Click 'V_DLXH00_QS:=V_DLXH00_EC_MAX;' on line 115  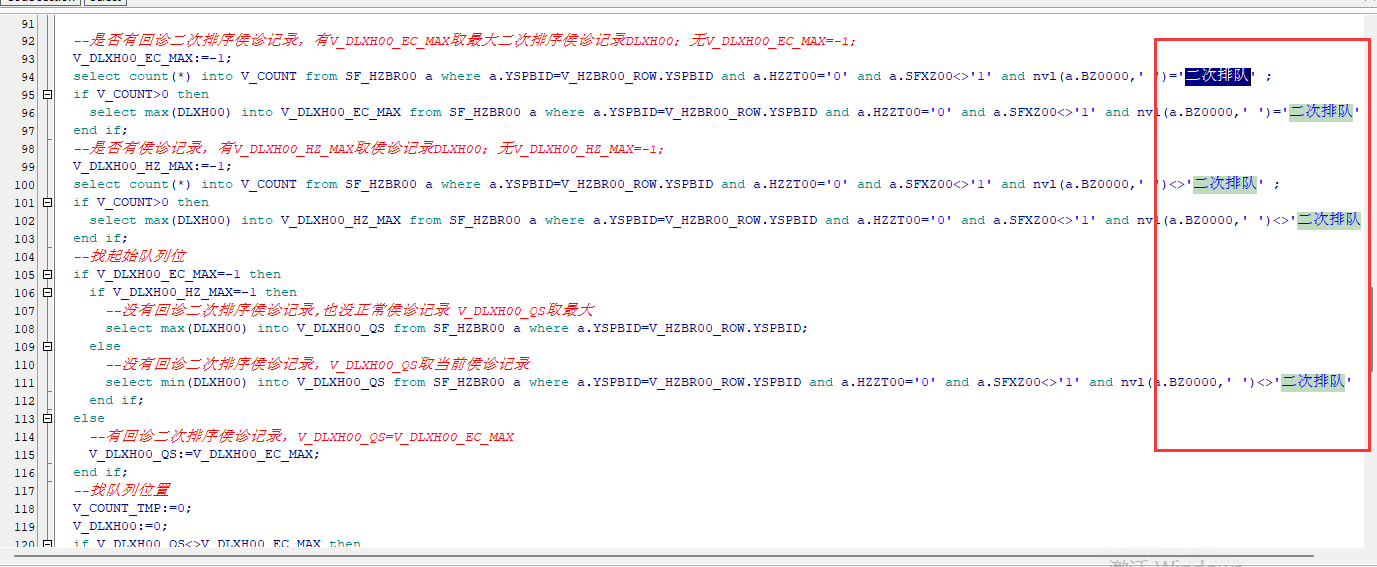click(x=205, y=454)
